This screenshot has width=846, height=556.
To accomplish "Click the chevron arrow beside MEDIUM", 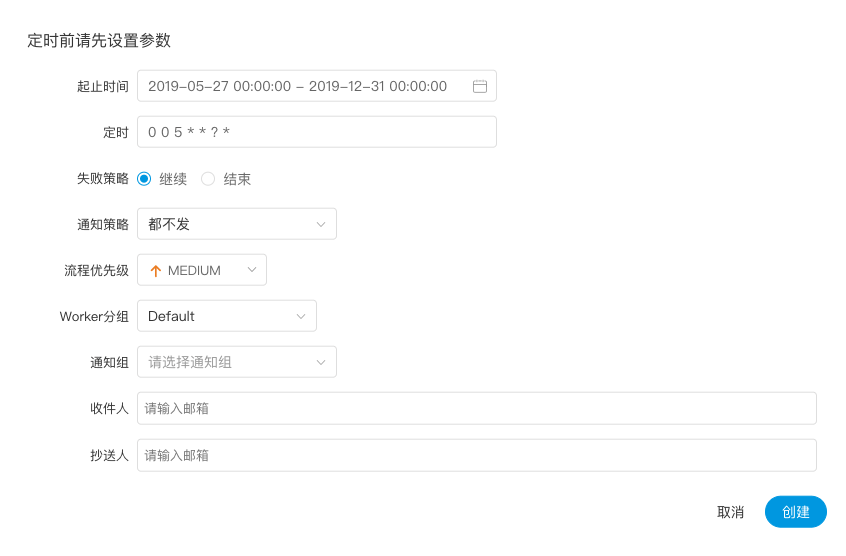I will point(251,270).
